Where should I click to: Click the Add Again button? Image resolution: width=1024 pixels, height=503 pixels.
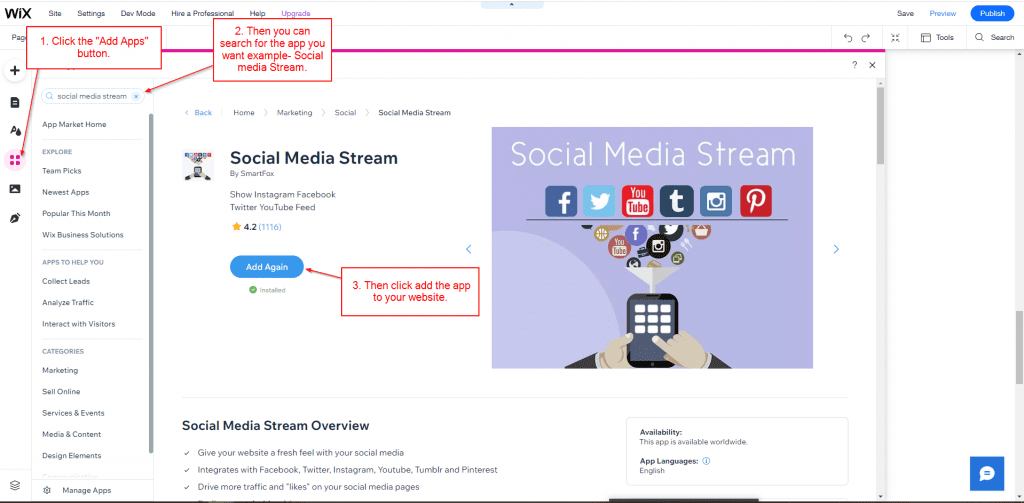tap(267, 267)
